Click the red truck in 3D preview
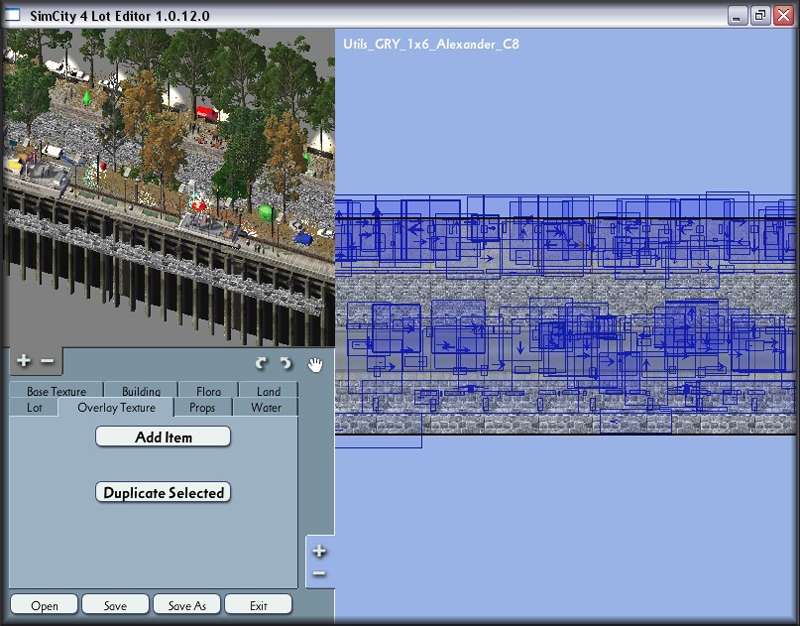 click(x=207, y=113)
